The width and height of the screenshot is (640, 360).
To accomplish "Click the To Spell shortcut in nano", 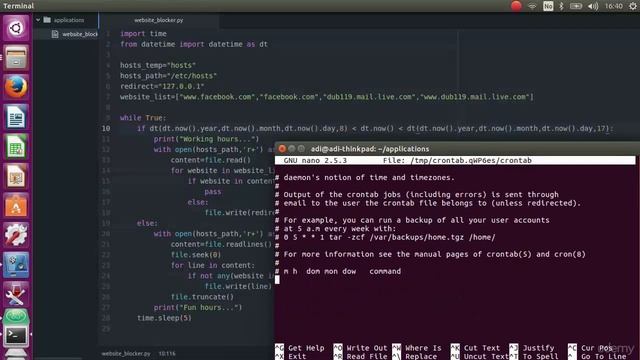I will point(534,356).
